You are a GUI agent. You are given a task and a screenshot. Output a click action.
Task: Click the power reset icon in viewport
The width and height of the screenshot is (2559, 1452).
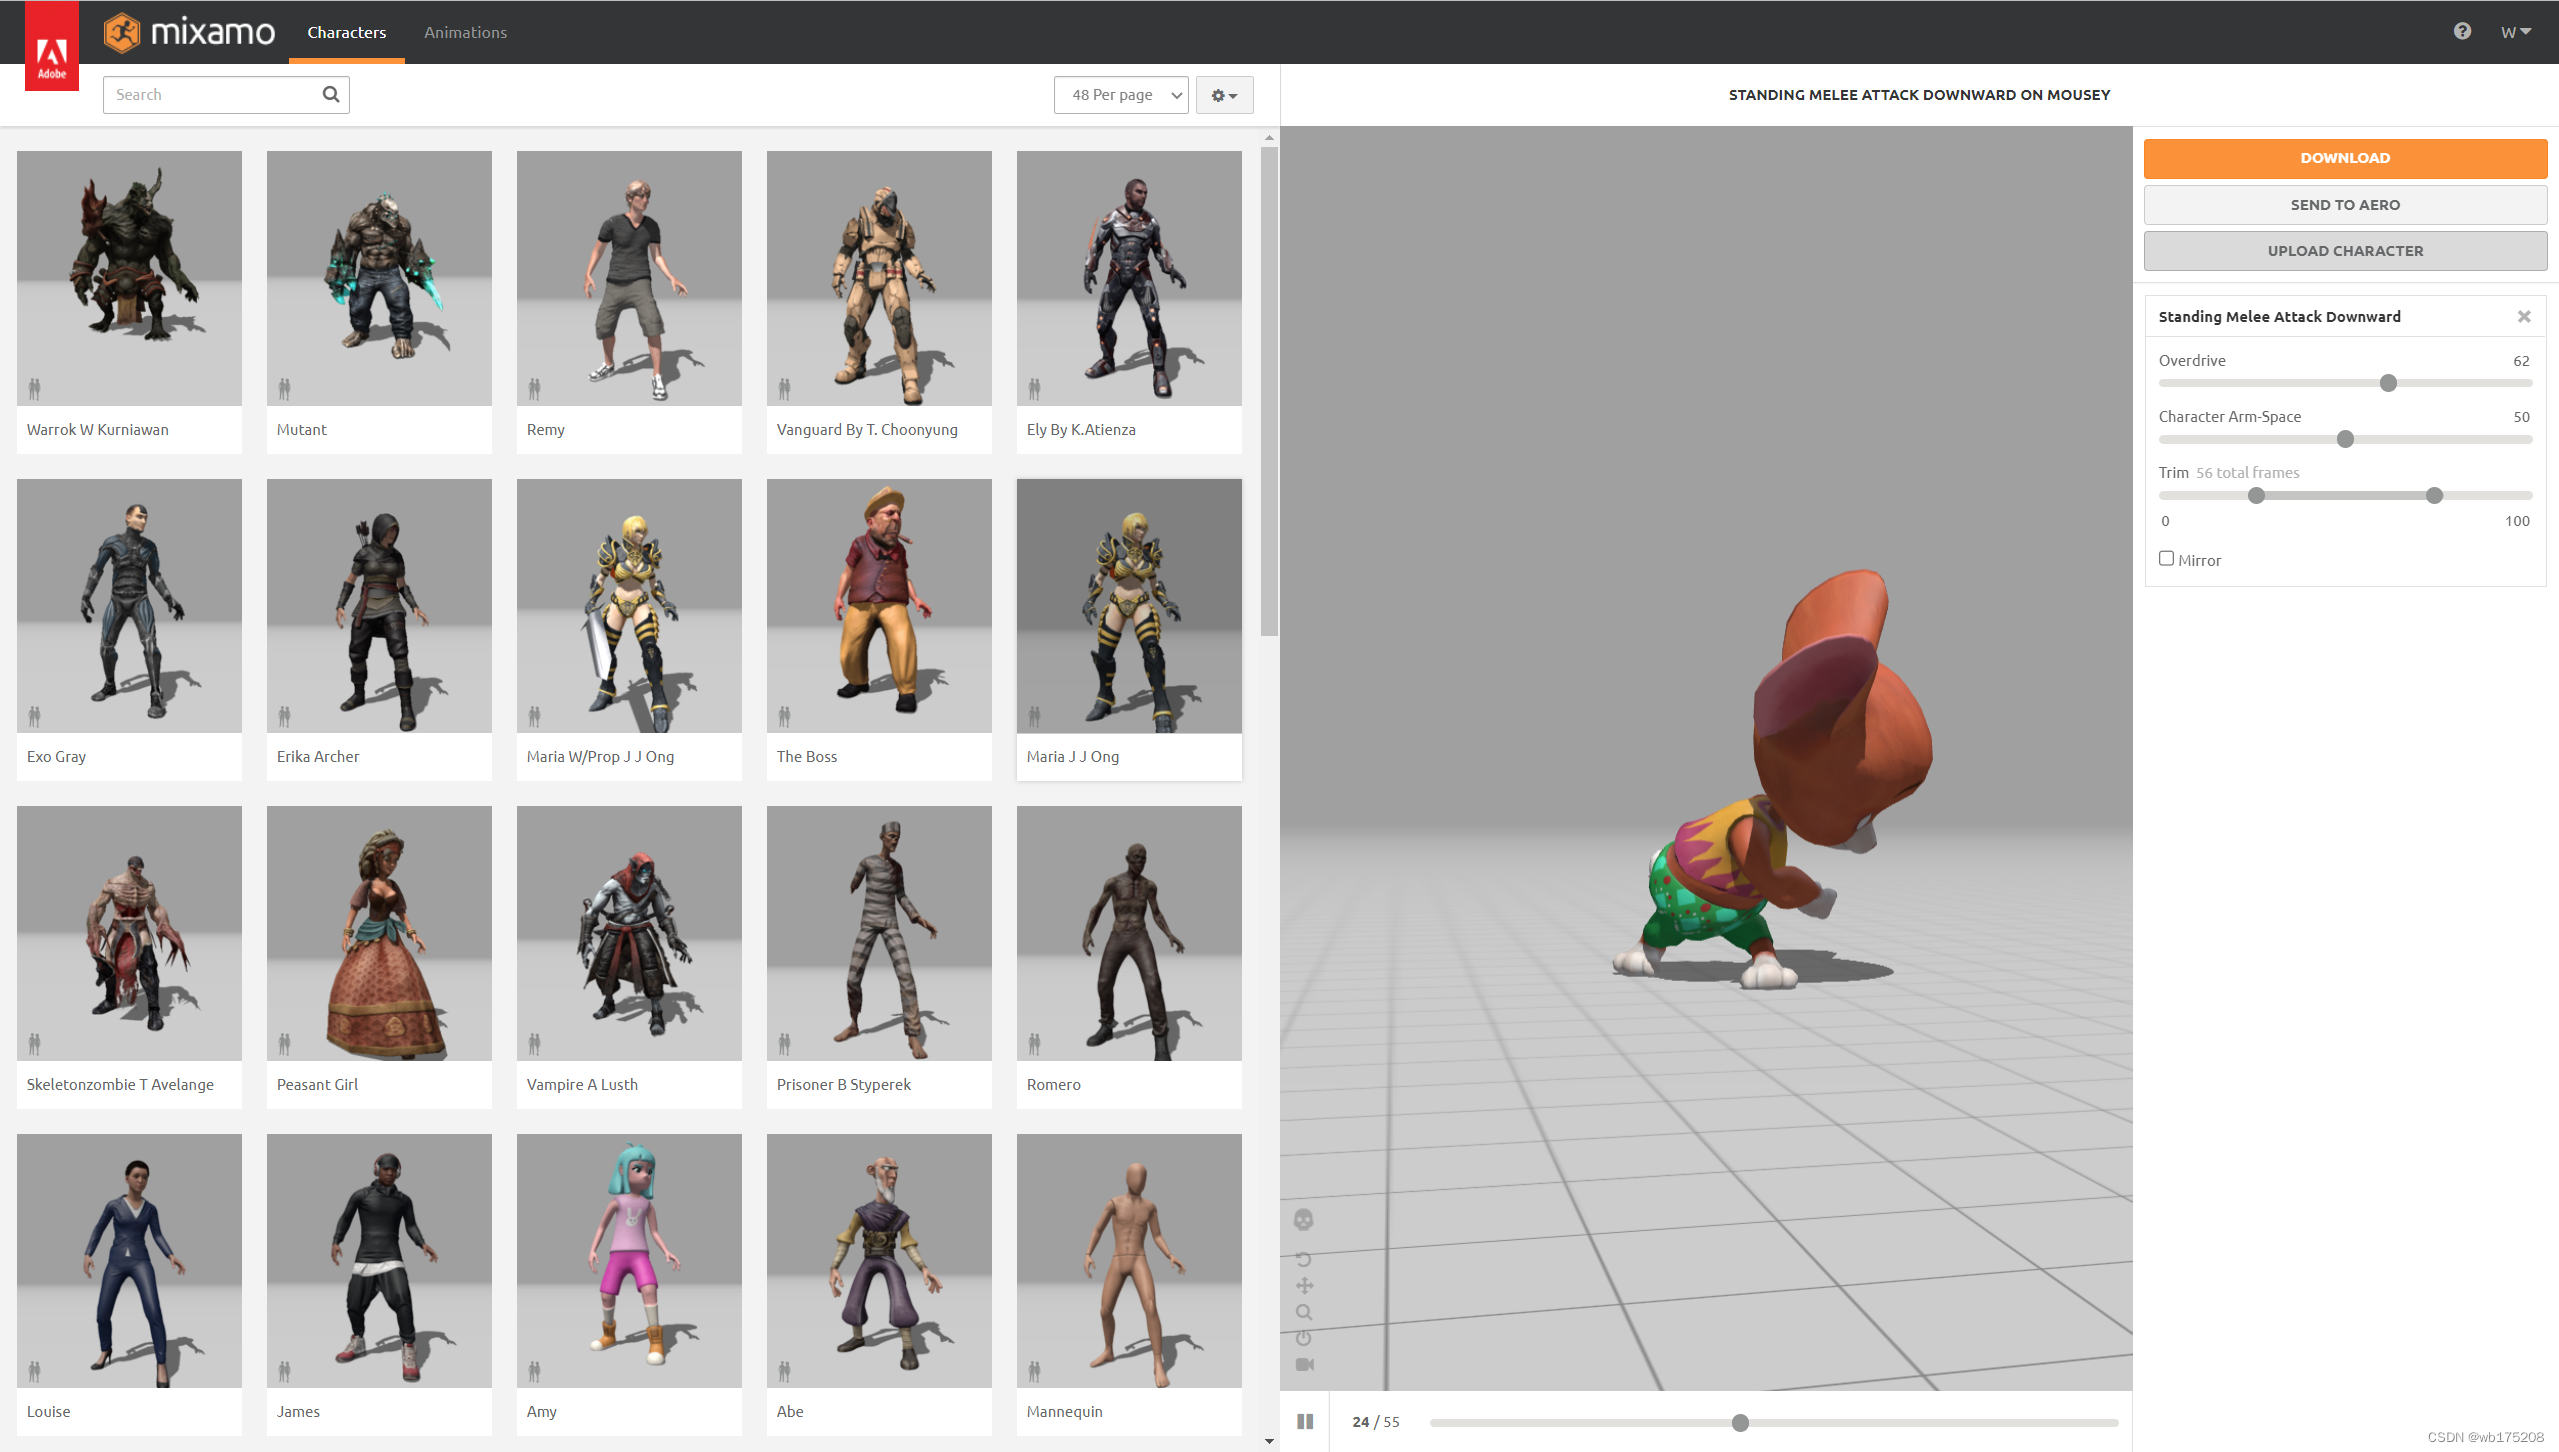(1303, 1338)
